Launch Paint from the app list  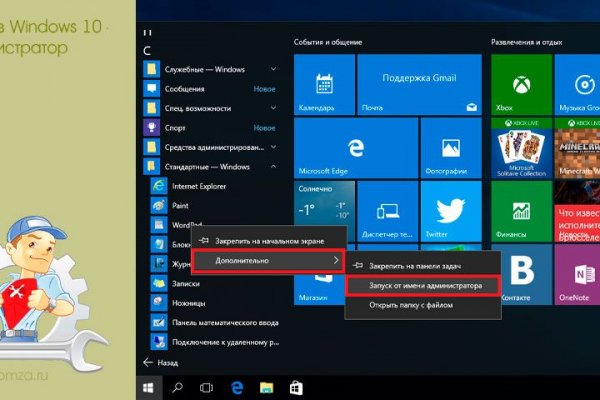[x=181, y=205]
